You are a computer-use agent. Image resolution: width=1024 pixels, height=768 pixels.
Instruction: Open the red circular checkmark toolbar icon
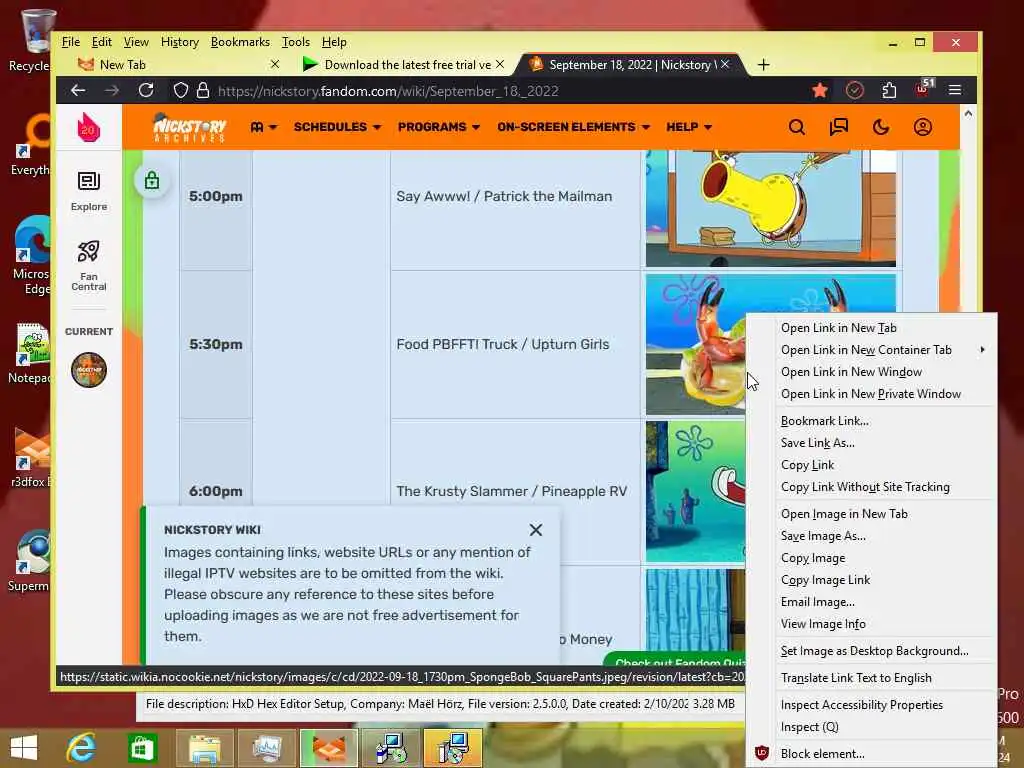[x=854, y=90]
